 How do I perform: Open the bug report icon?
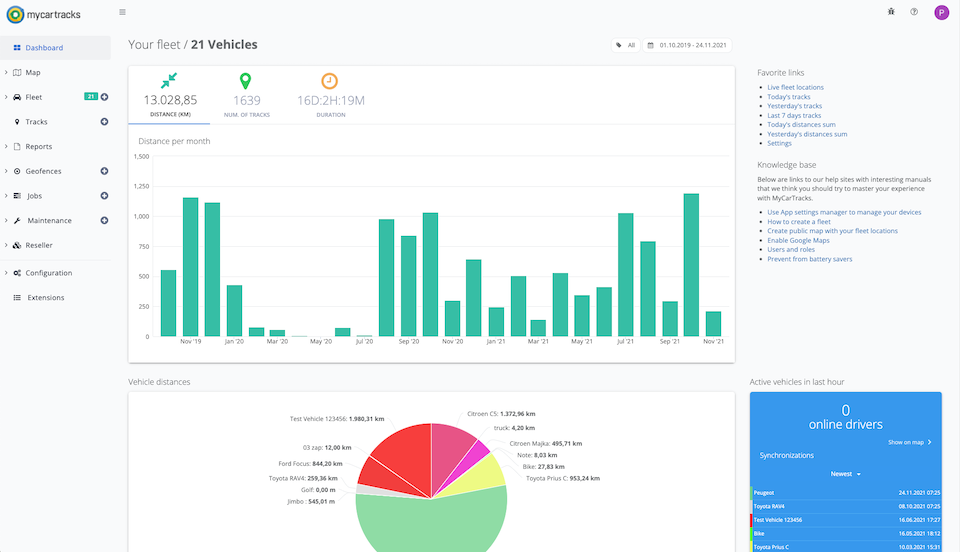coord(891,12)
